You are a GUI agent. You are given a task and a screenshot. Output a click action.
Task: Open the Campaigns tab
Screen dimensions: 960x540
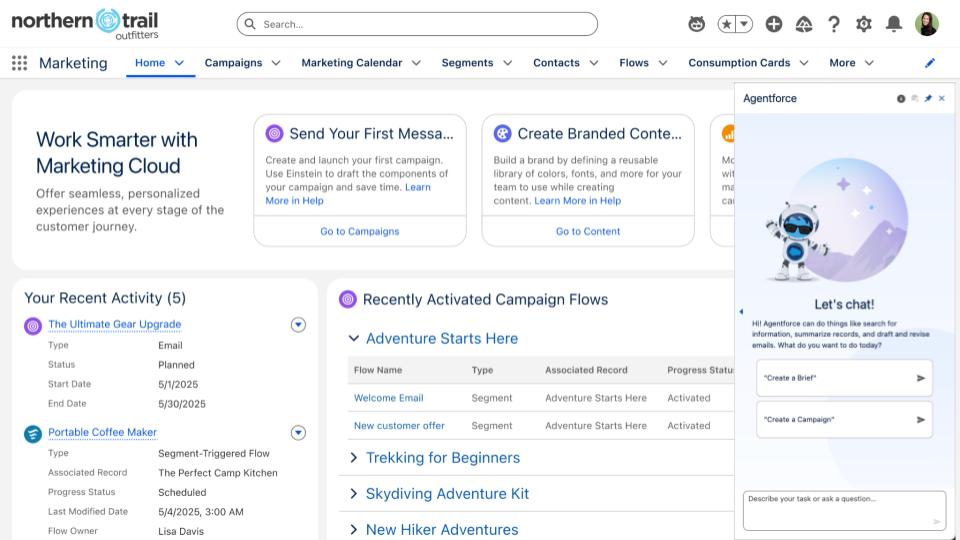(233, 63)
